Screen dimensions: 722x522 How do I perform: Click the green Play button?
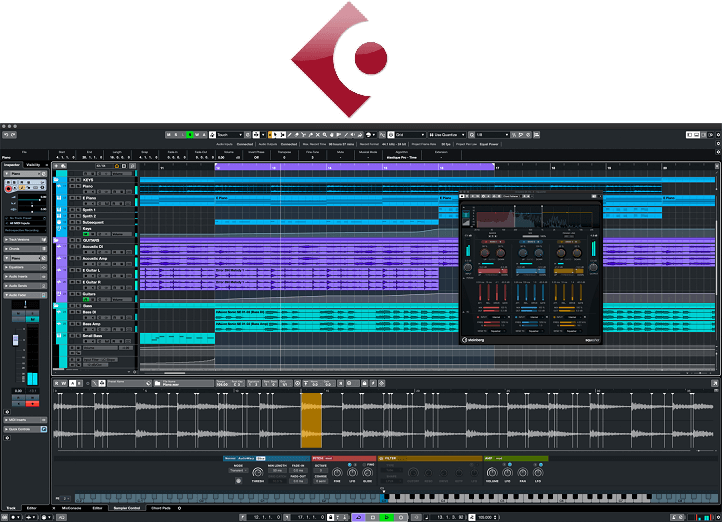click(387, 517)
